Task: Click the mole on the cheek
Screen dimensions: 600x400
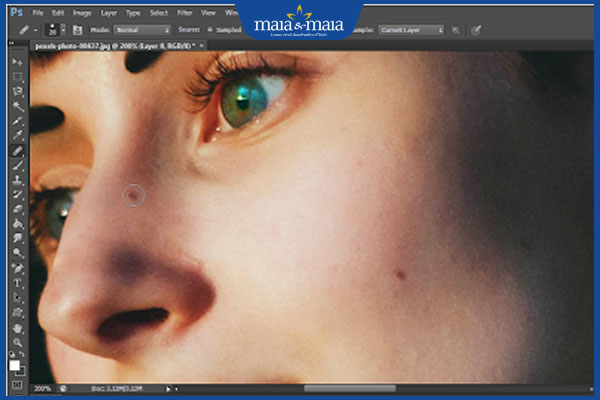Action: click(x=400, y=274)
